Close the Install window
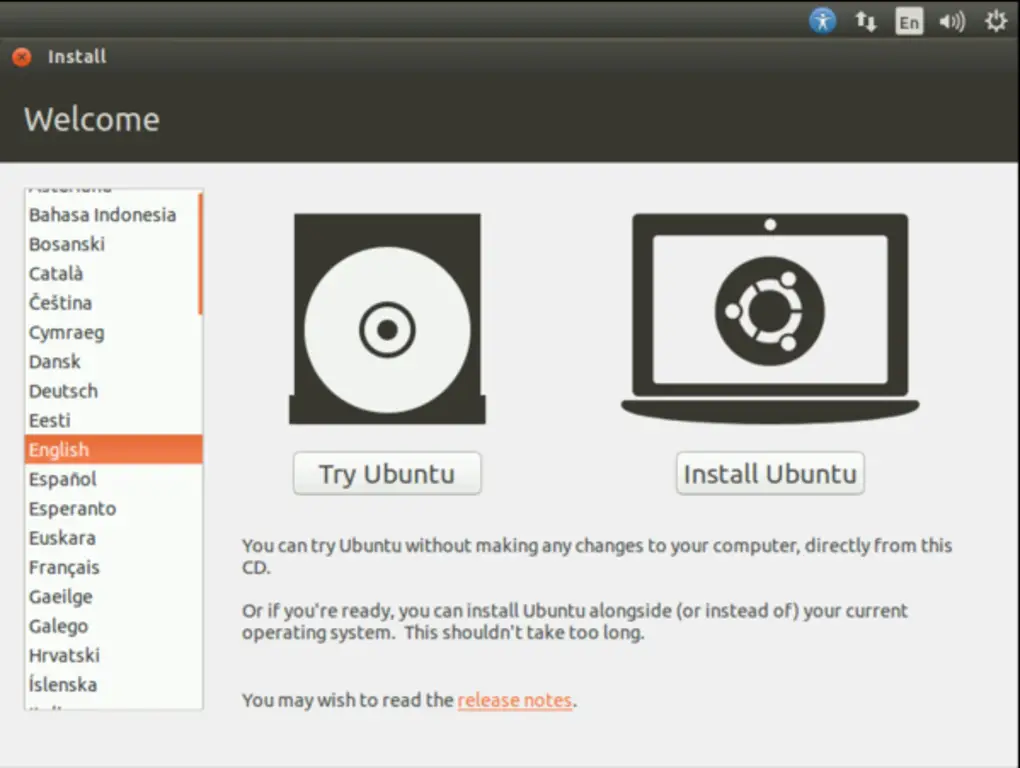1020x768 pixels. click(19, 57)
